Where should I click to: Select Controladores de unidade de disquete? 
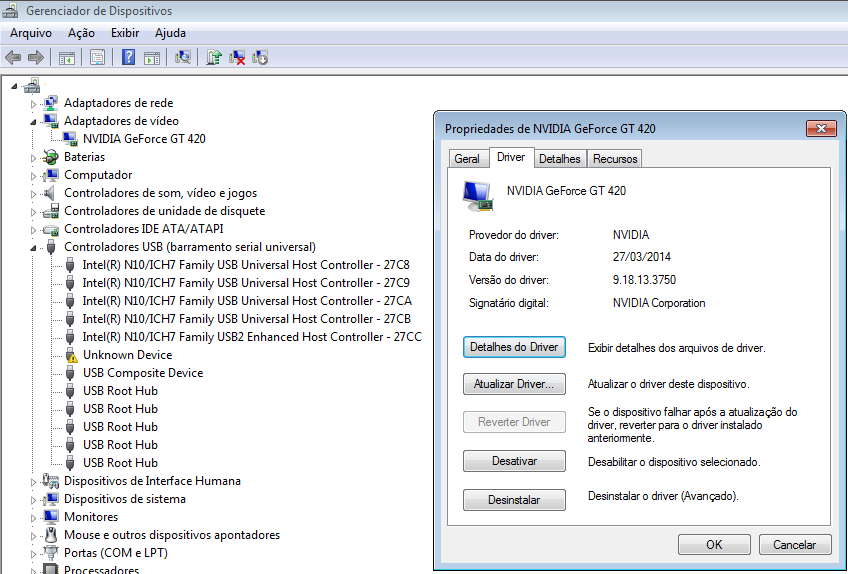pyautogui.click(x=164, y=211)
